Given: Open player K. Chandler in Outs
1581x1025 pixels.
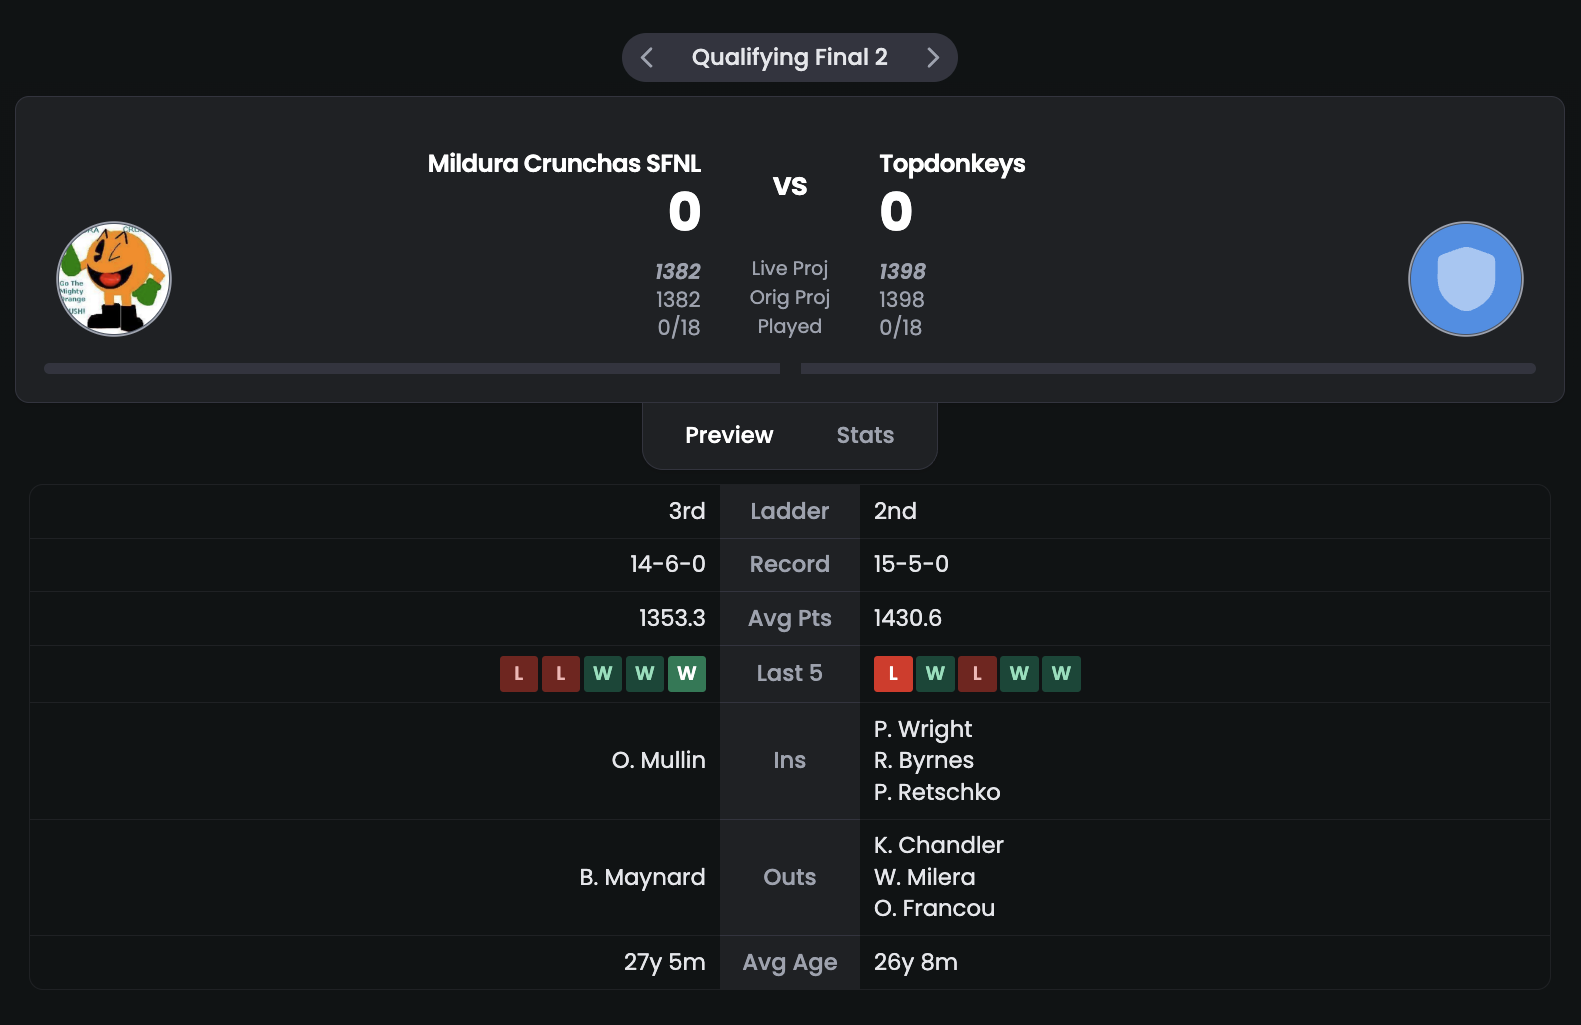Looking at the screenshot, I should 939,845.
